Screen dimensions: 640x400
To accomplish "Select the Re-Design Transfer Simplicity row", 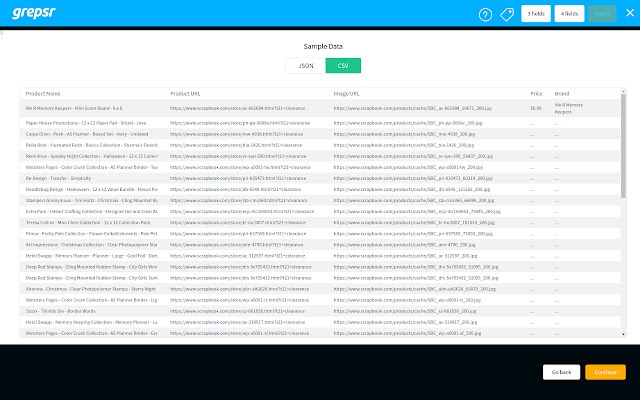I will pyautogui.click(x=320, y=178).
